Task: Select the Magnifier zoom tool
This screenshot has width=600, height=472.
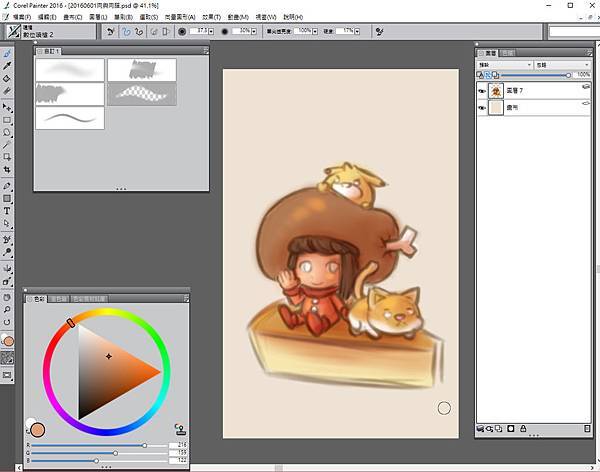Action: (x=7, y=310)
